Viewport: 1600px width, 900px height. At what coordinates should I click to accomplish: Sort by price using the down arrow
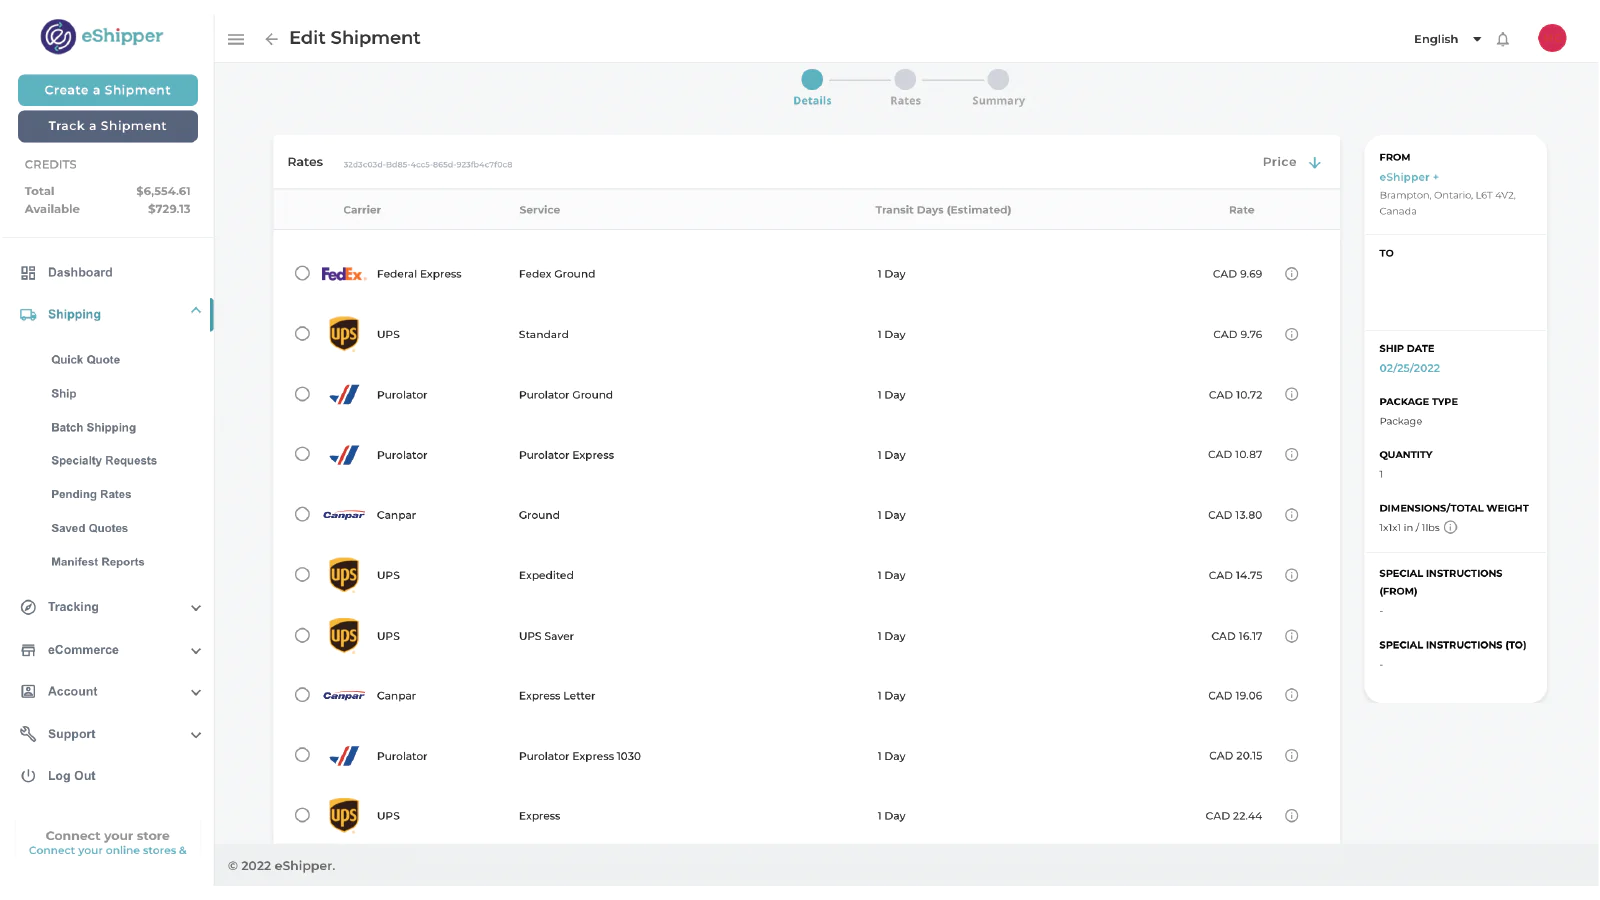pyautogui.click(x=1314, y=162)
